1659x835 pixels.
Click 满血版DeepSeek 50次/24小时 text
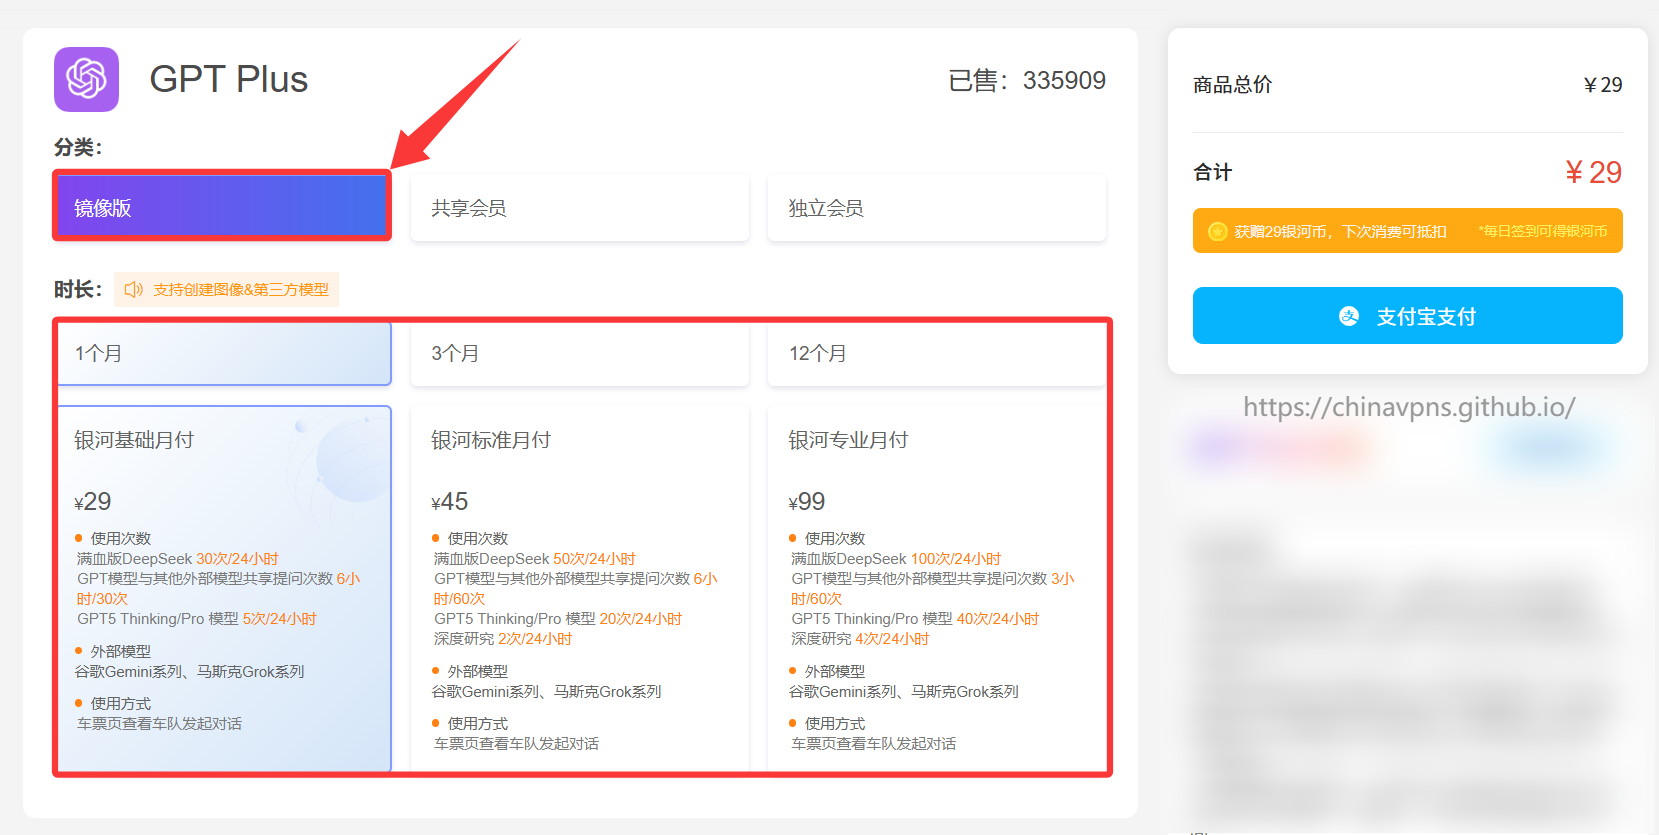tap(535, 559)
